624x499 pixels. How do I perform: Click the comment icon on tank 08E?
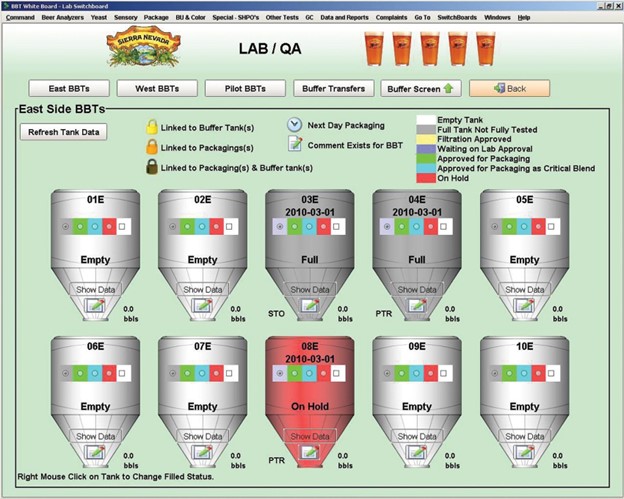point(310,453)
